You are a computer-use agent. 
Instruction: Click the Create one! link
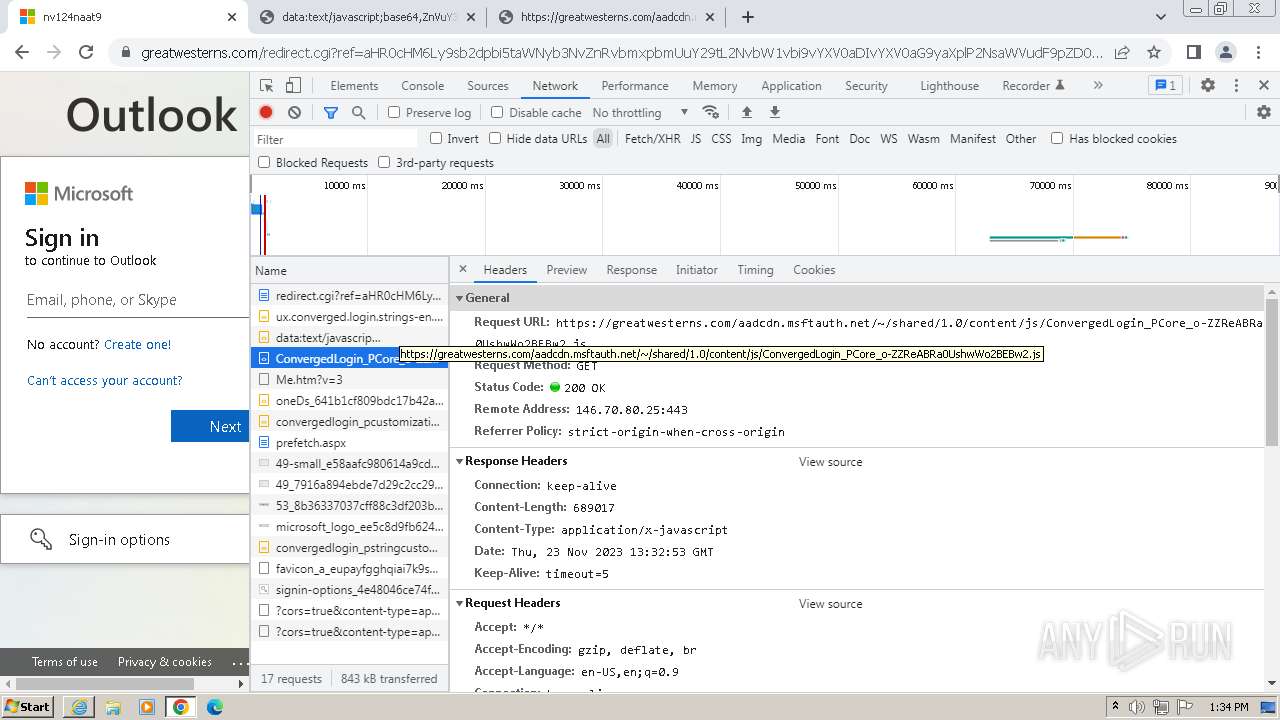(138, 344)
